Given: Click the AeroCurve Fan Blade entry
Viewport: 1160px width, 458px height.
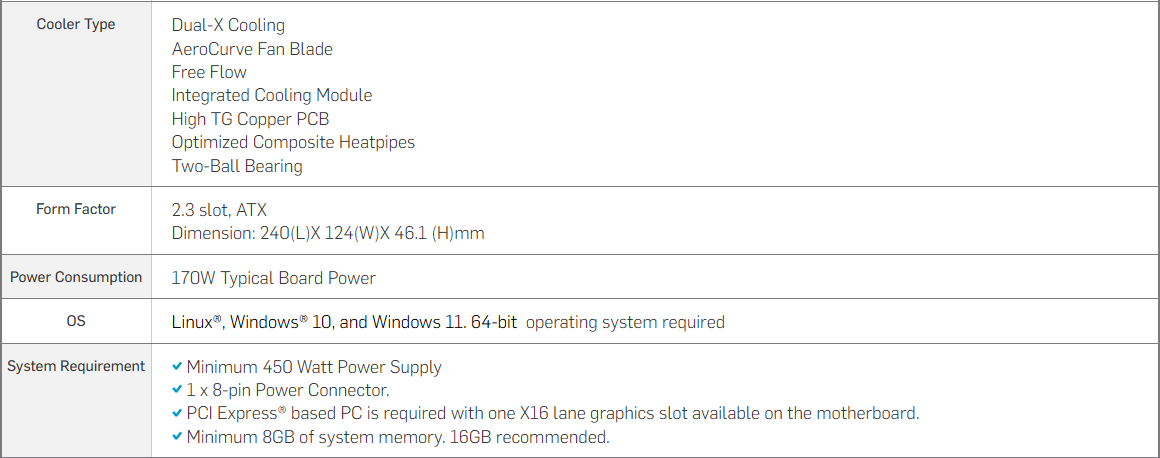Looking at the screenshot, I should pyautogui.click(x=252, y=48).
